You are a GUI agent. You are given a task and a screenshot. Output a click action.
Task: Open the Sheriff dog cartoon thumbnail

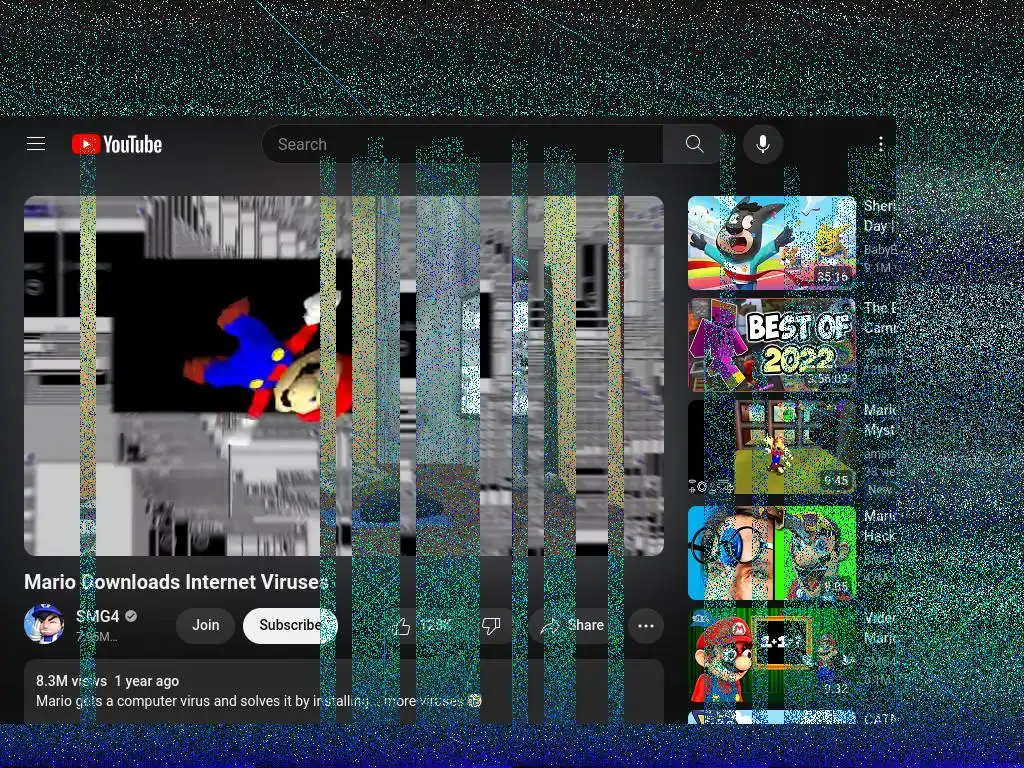(772, 243)
